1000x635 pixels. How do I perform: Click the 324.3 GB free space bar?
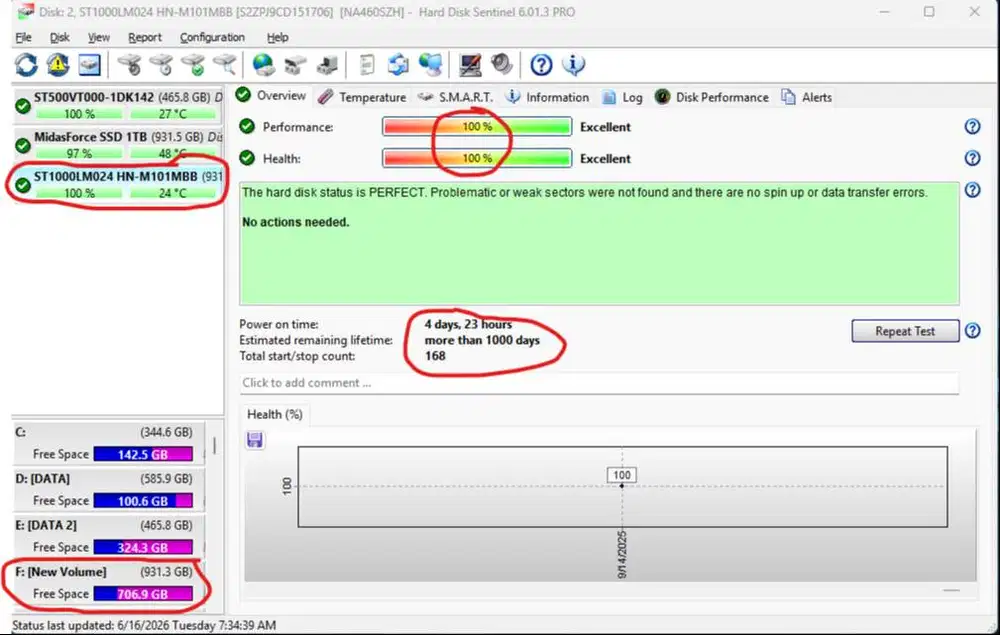coord(143,548)
